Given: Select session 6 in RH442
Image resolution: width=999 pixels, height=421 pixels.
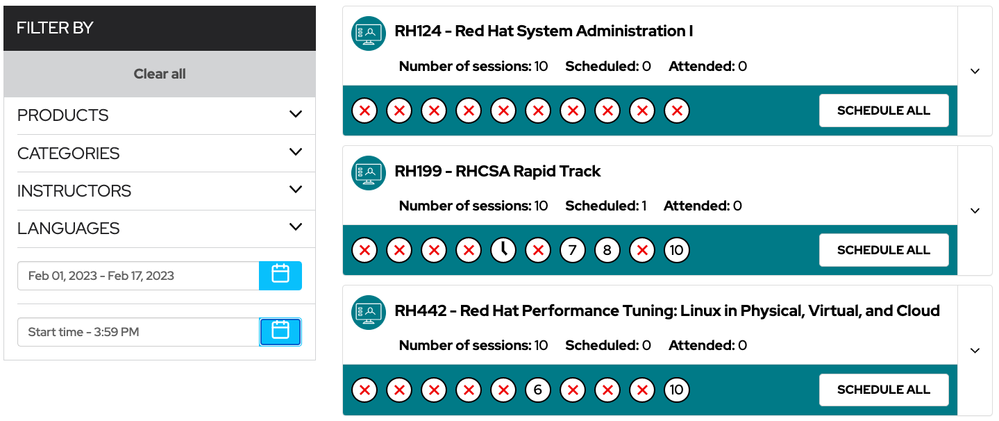Looking at the screenshot, I should pos(538,390).
